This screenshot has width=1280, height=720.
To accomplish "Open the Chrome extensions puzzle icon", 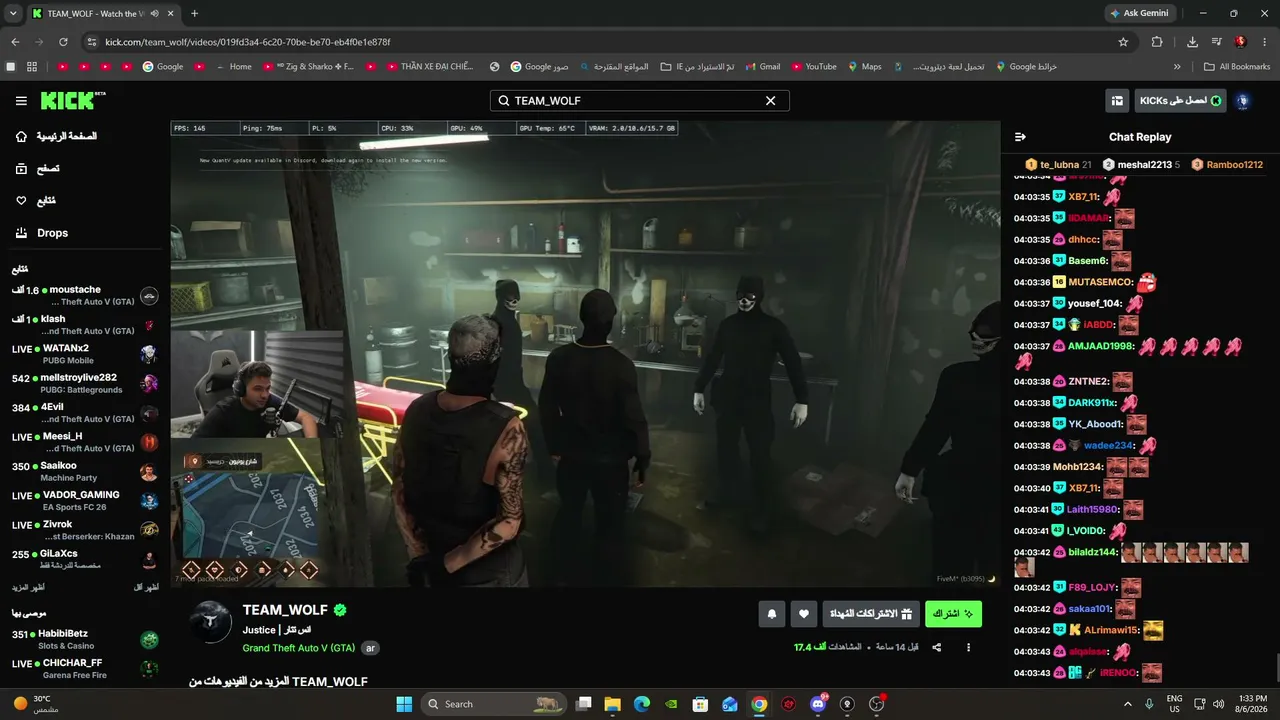I will 1157,42.
